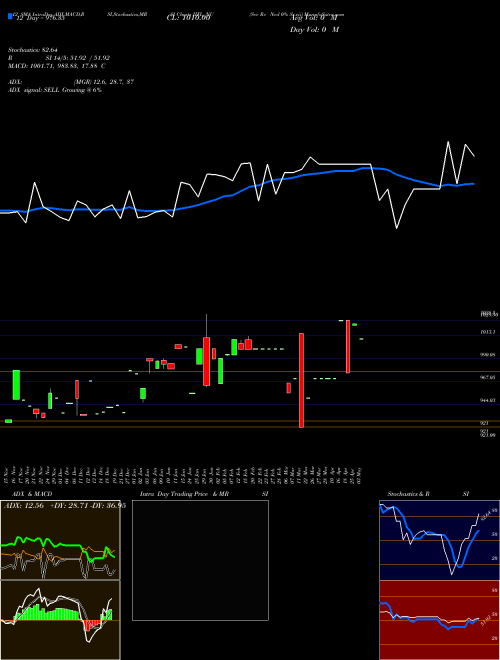Click the 'CL: 1010.00' closing price label
This screenshot has width=500, height=660.
(x=188, y=18)
